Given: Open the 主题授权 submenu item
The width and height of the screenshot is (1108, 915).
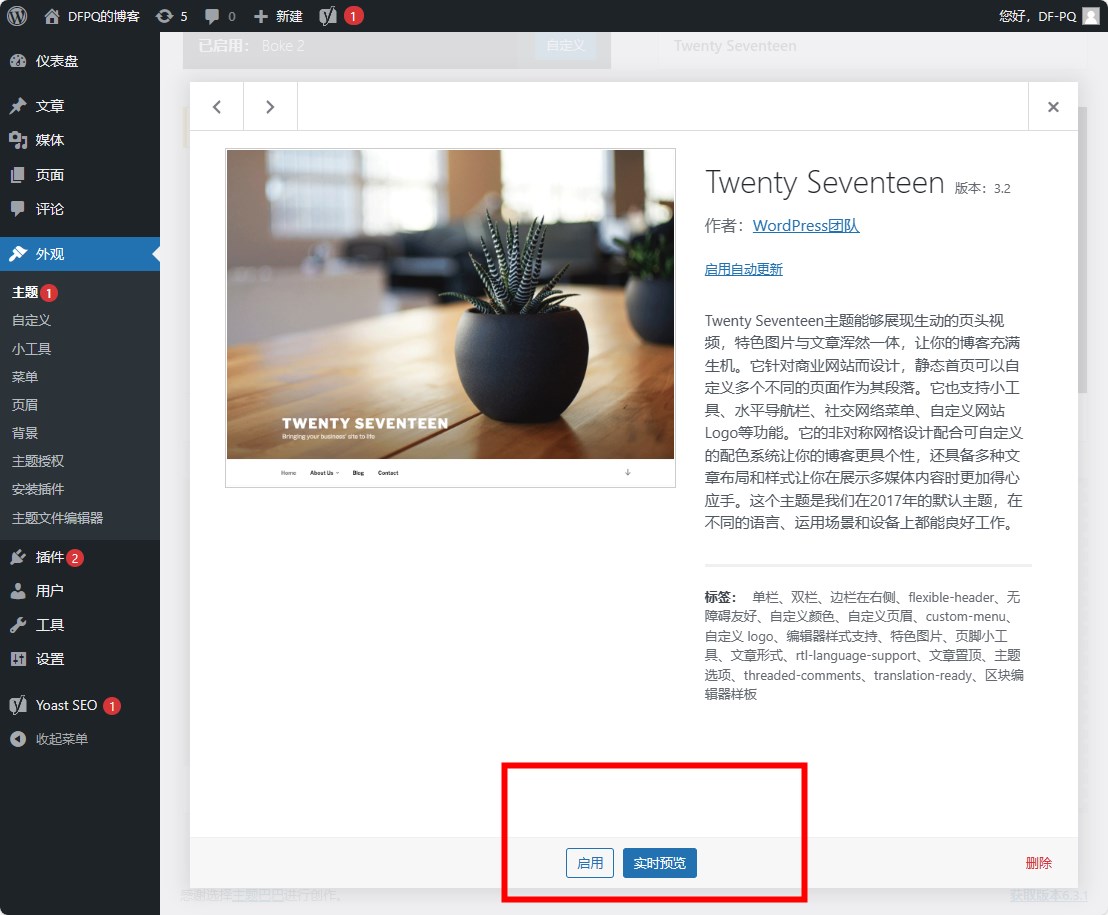Looking at the screenshot, I should coord(37,461).
